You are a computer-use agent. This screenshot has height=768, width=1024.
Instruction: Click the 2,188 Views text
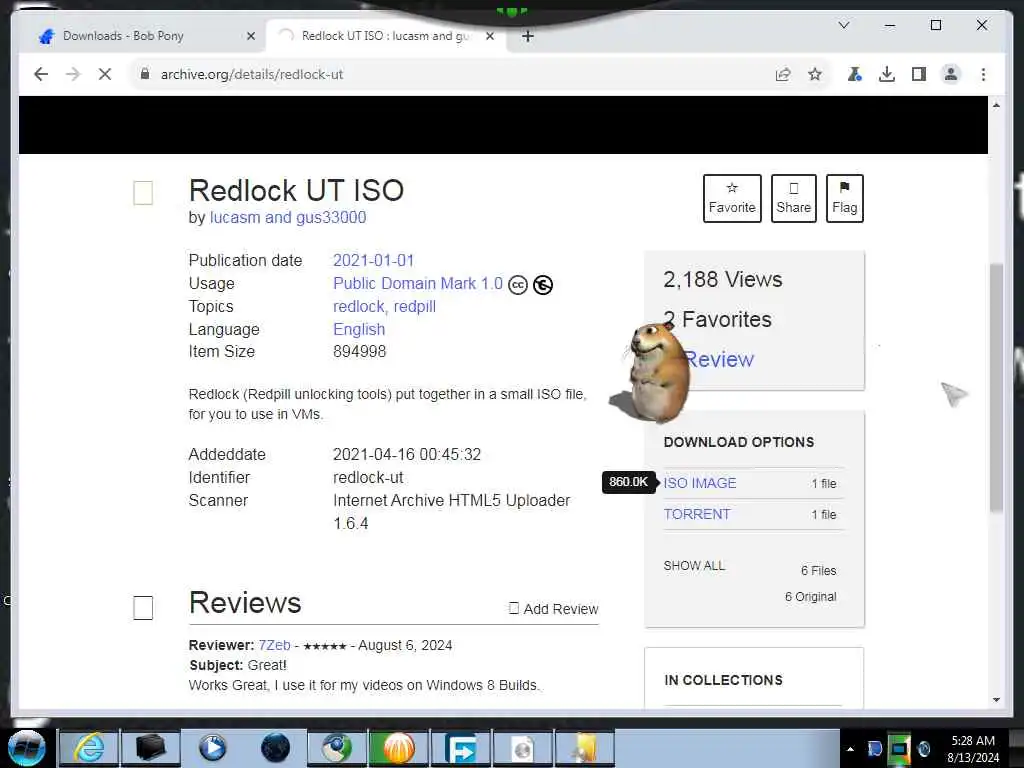722,280
